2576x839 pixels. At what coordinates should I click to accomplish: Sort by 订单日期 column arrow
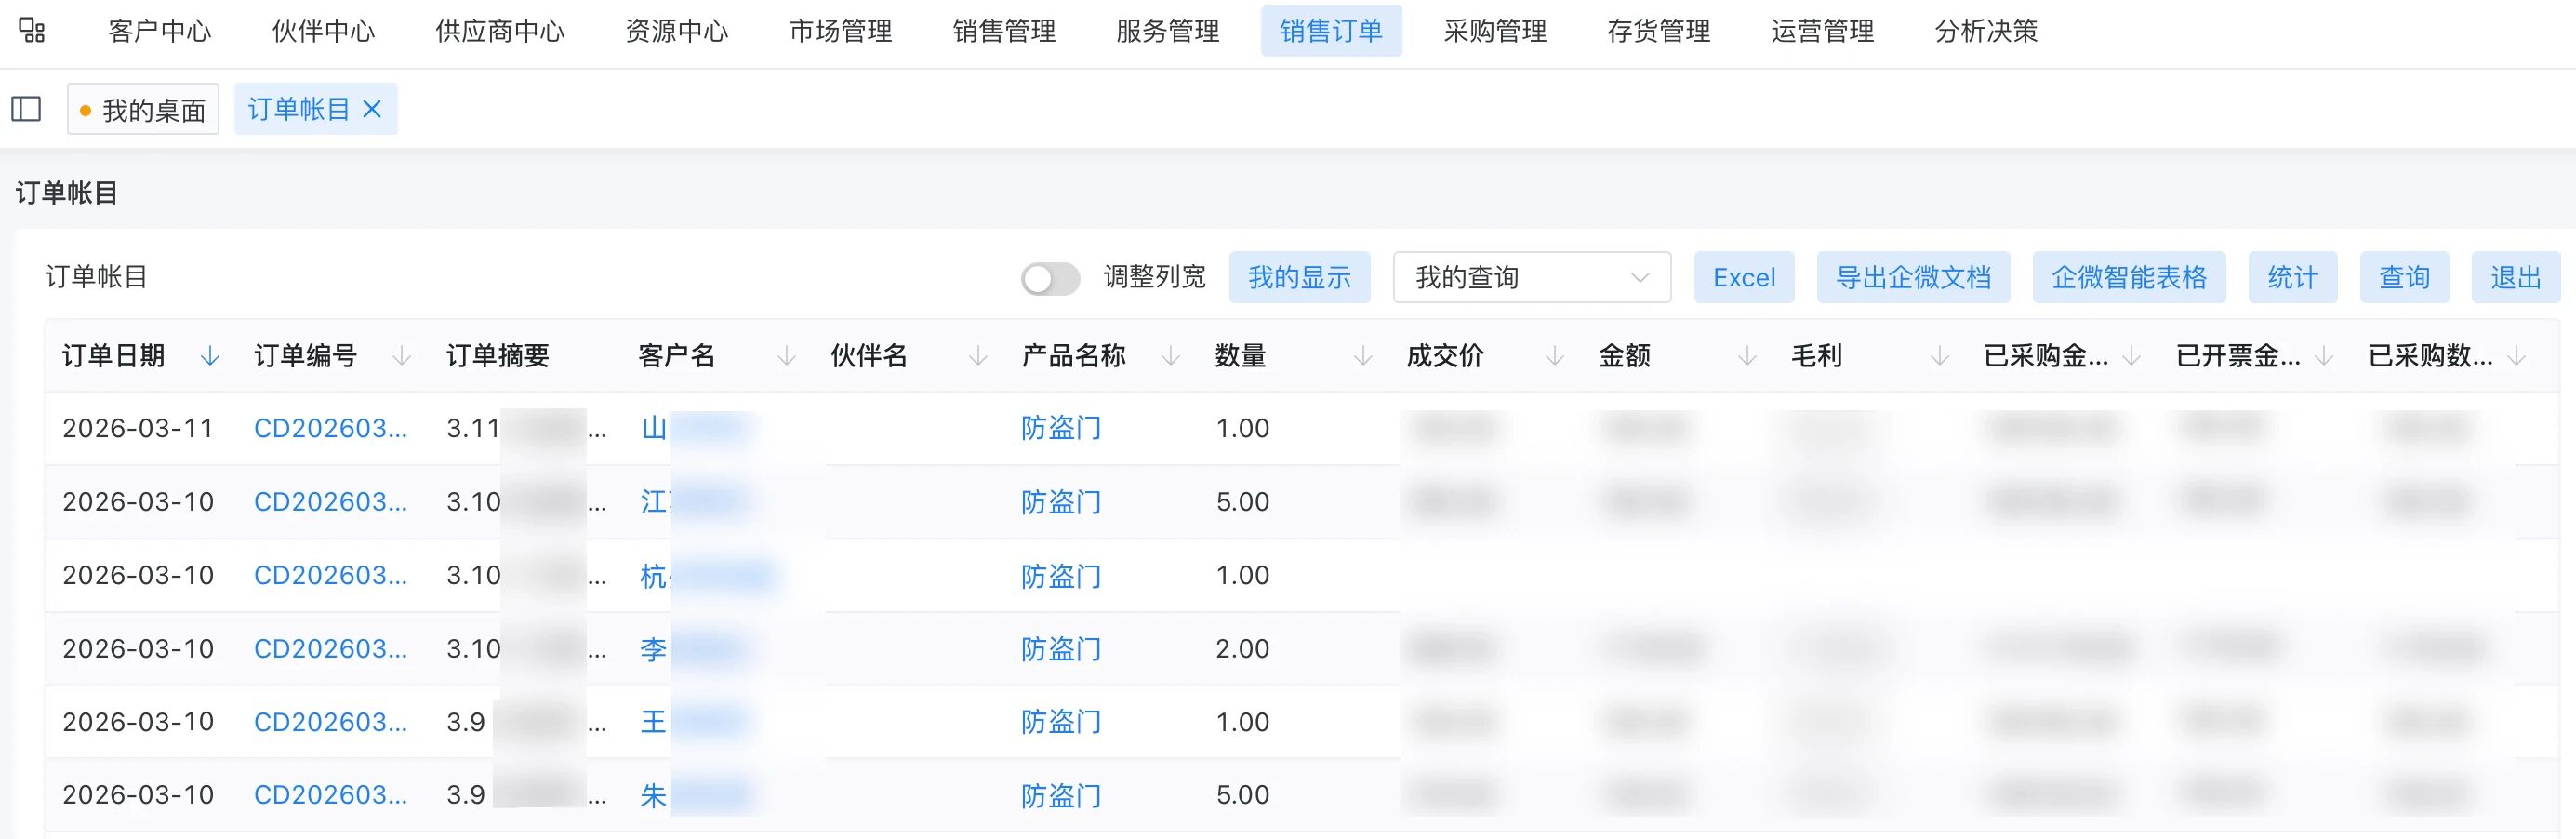210,356
